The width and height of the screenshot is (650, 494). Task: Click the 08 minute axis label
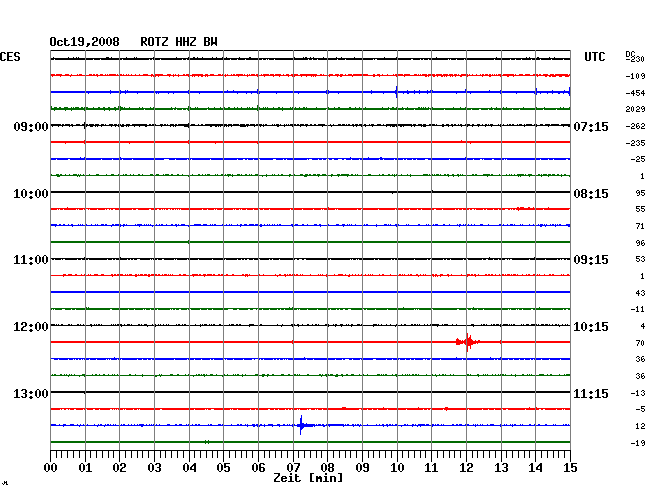(x=327, y=468)
